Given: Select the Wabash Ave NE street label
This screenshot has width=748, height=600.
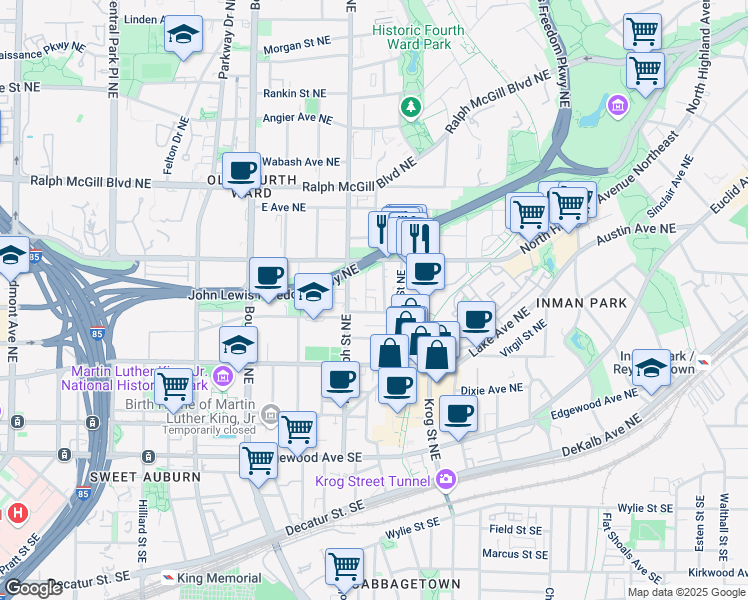Looking at the screenshot, I should click(x=301, y=162).
